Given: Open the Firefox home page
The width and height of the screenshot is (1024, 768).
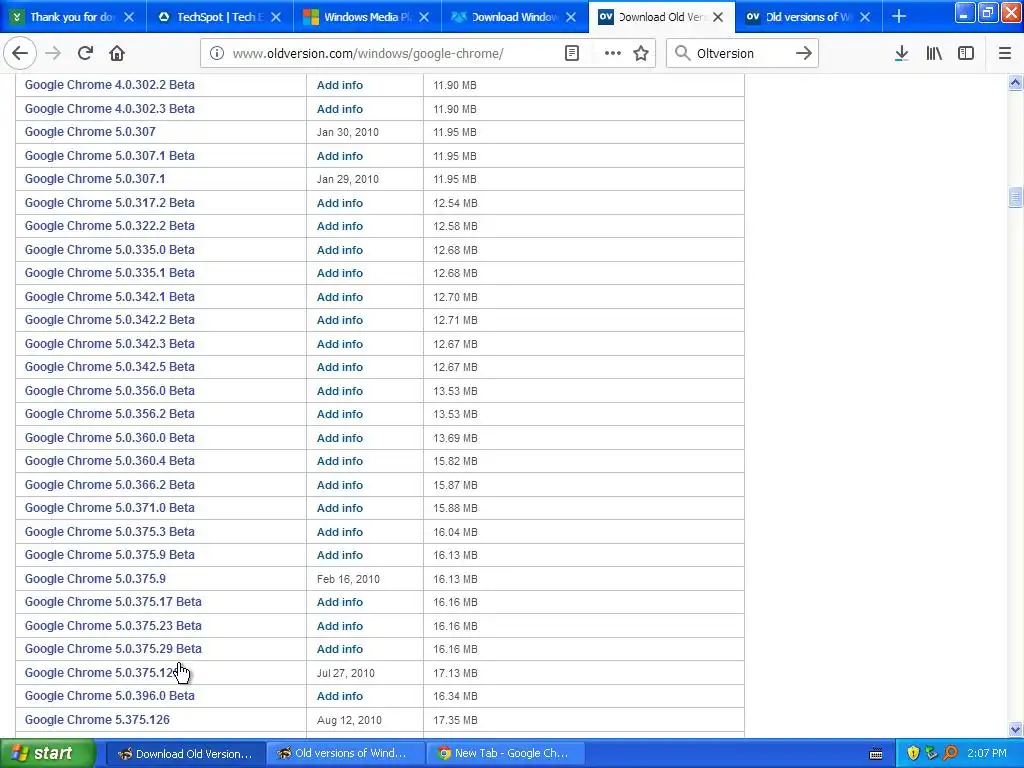Looking at the screenshot, I should (117, 54).
